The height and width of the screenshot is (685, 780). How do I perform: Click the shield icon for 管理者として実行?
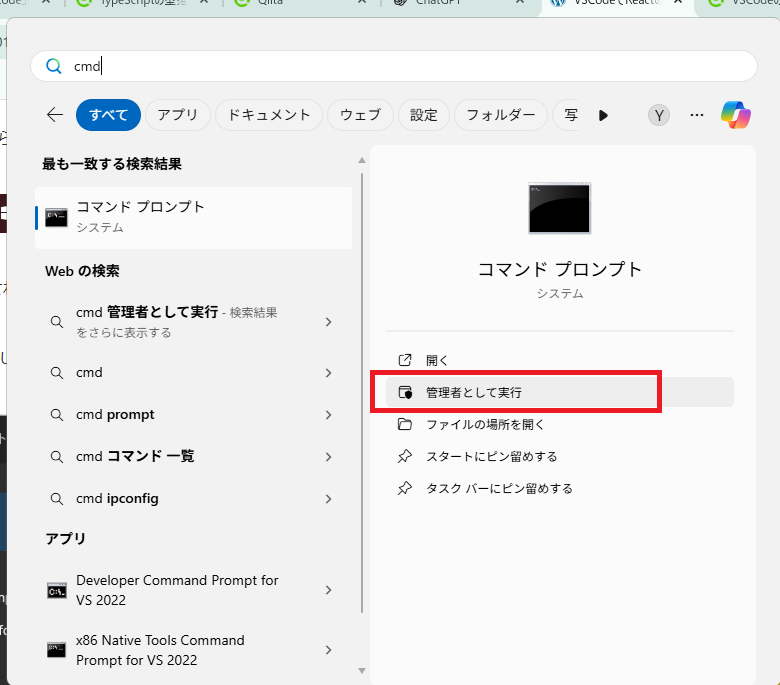pos(405,392)
